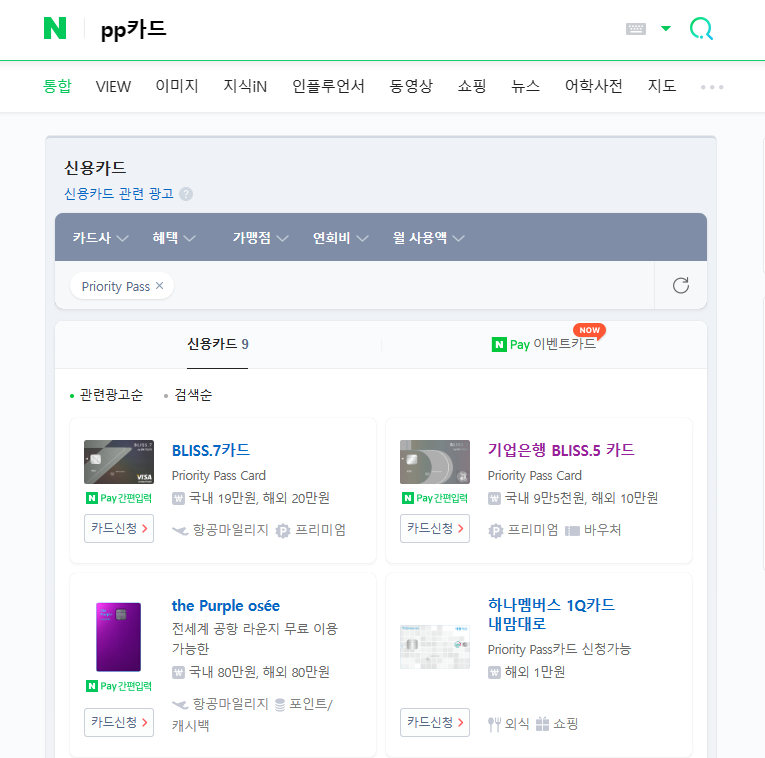Open the 인플루언서 tab
This screenshot has height=758, width=765.
tap(328, 86)
